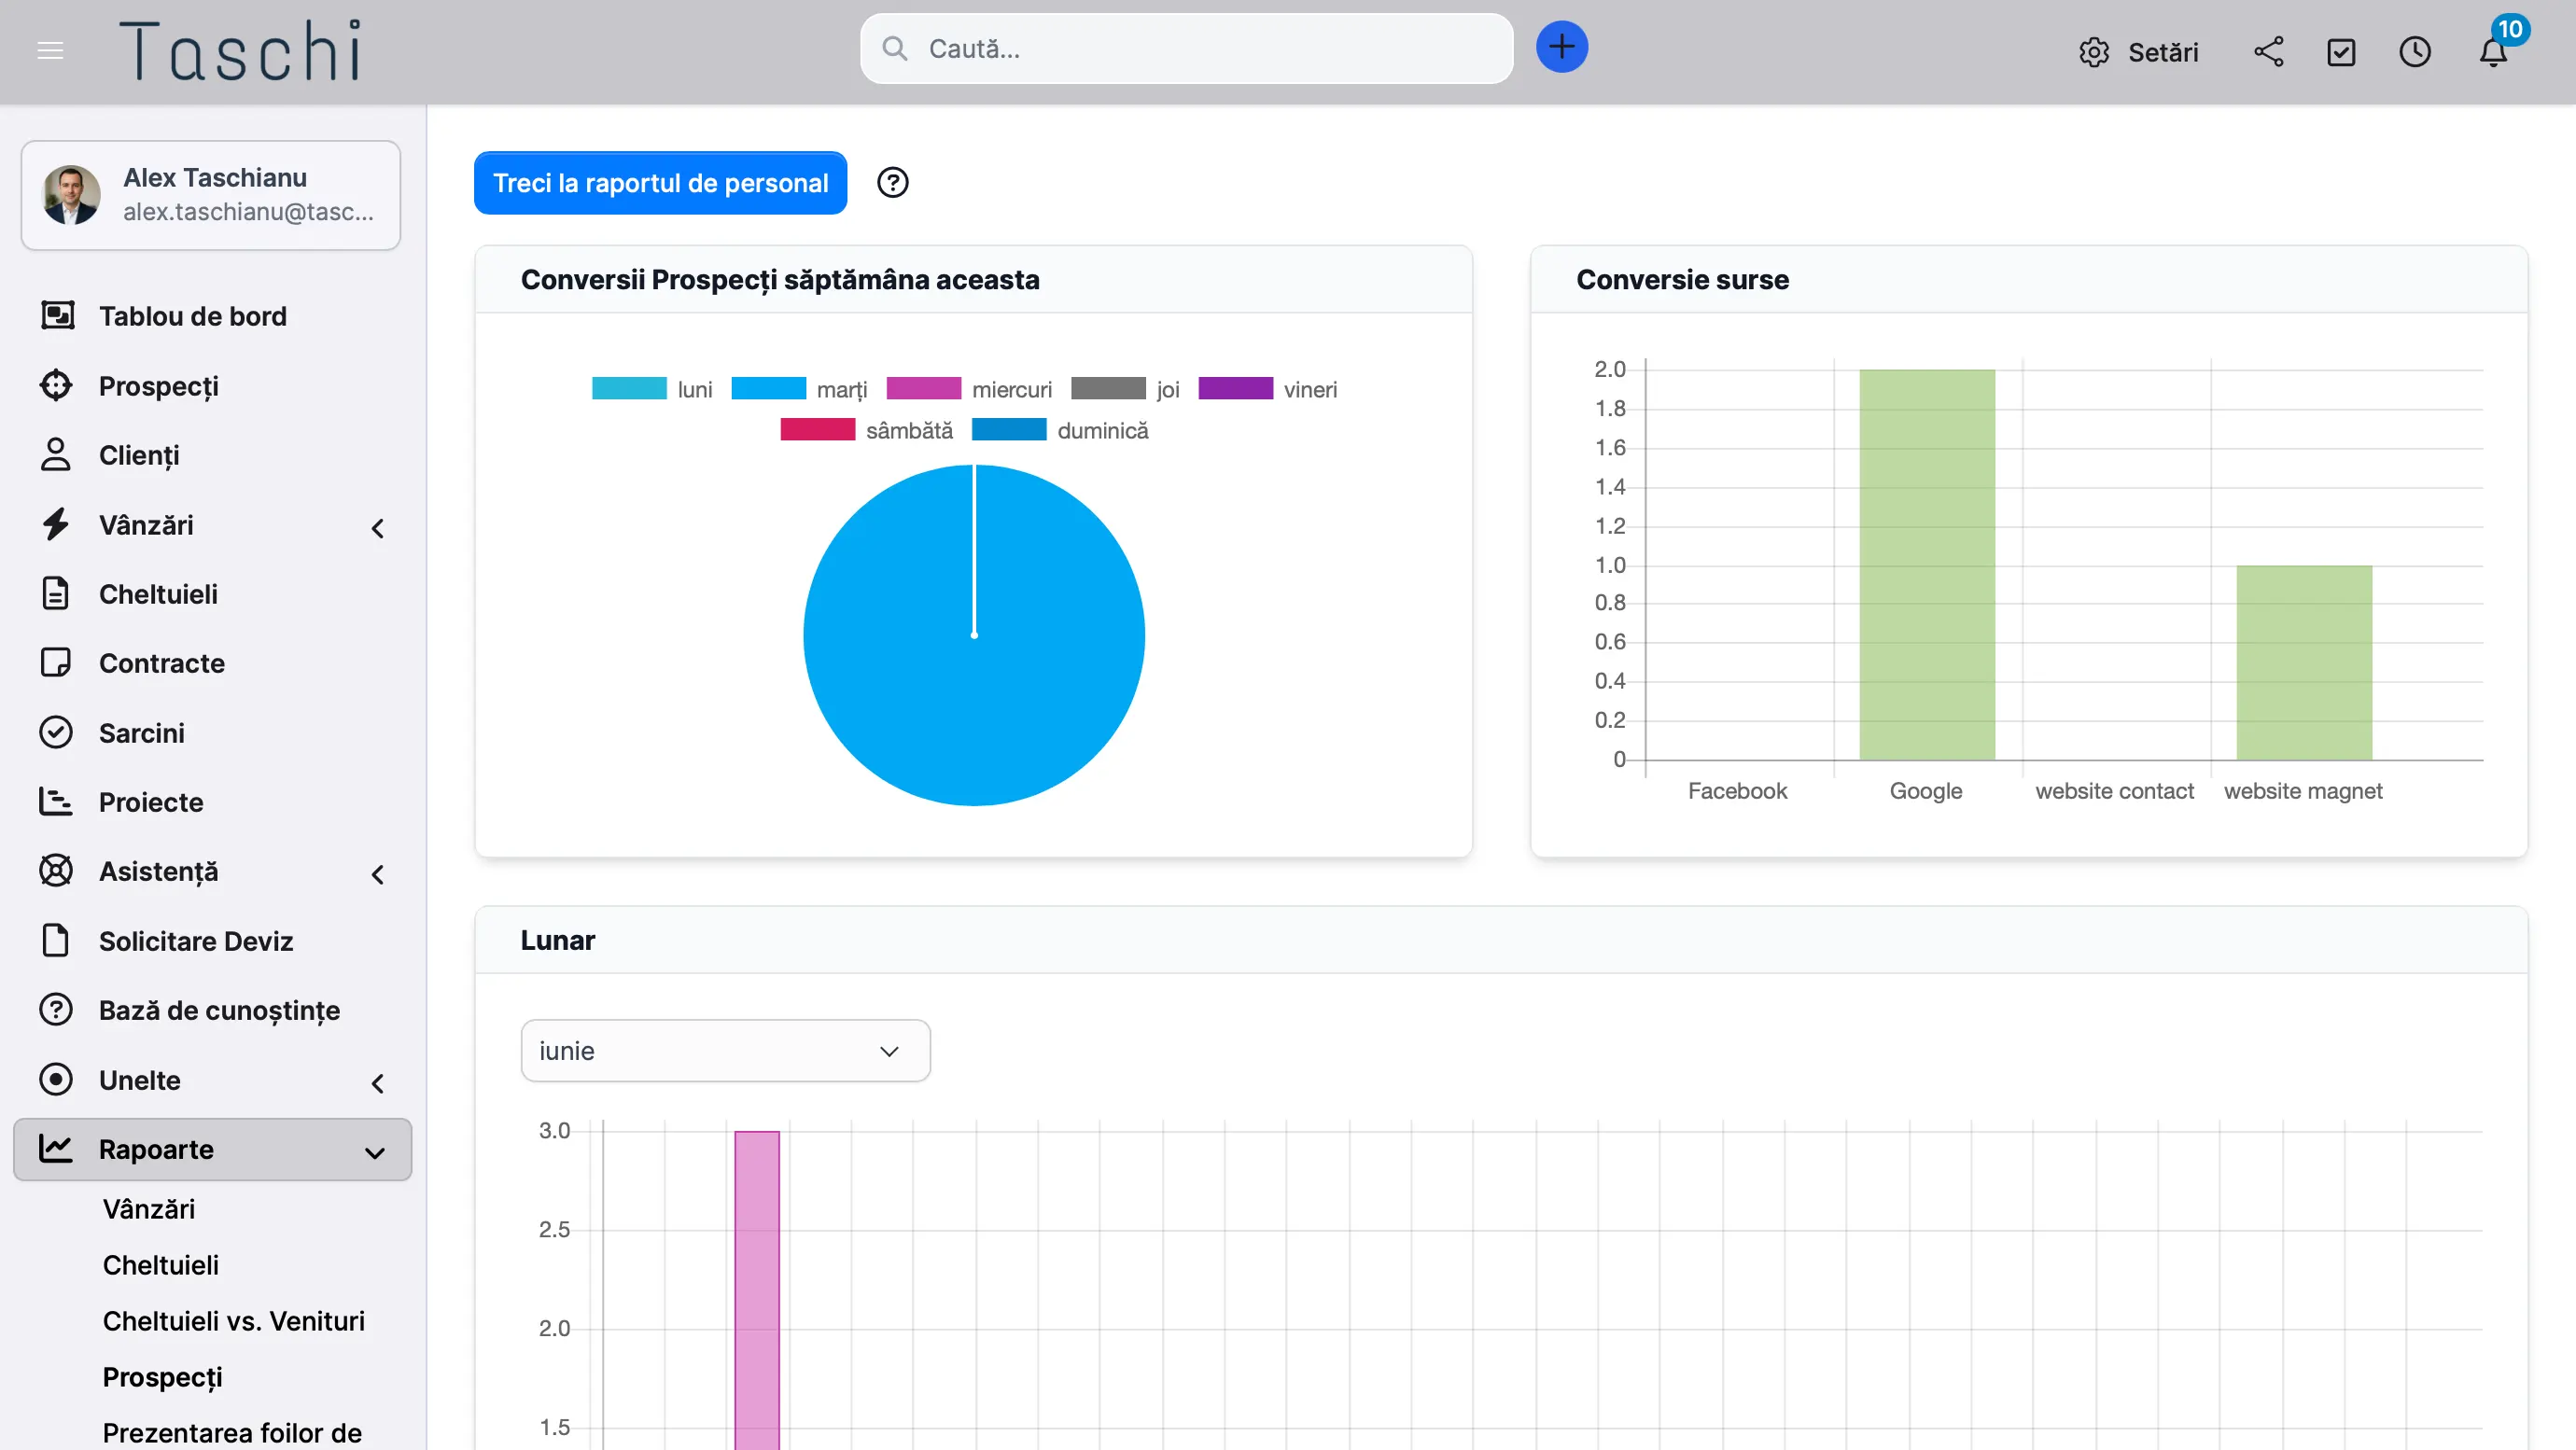Click Treci la raportul de personal
Viewport: 2576px width, 1450px height.
point(660,183)
